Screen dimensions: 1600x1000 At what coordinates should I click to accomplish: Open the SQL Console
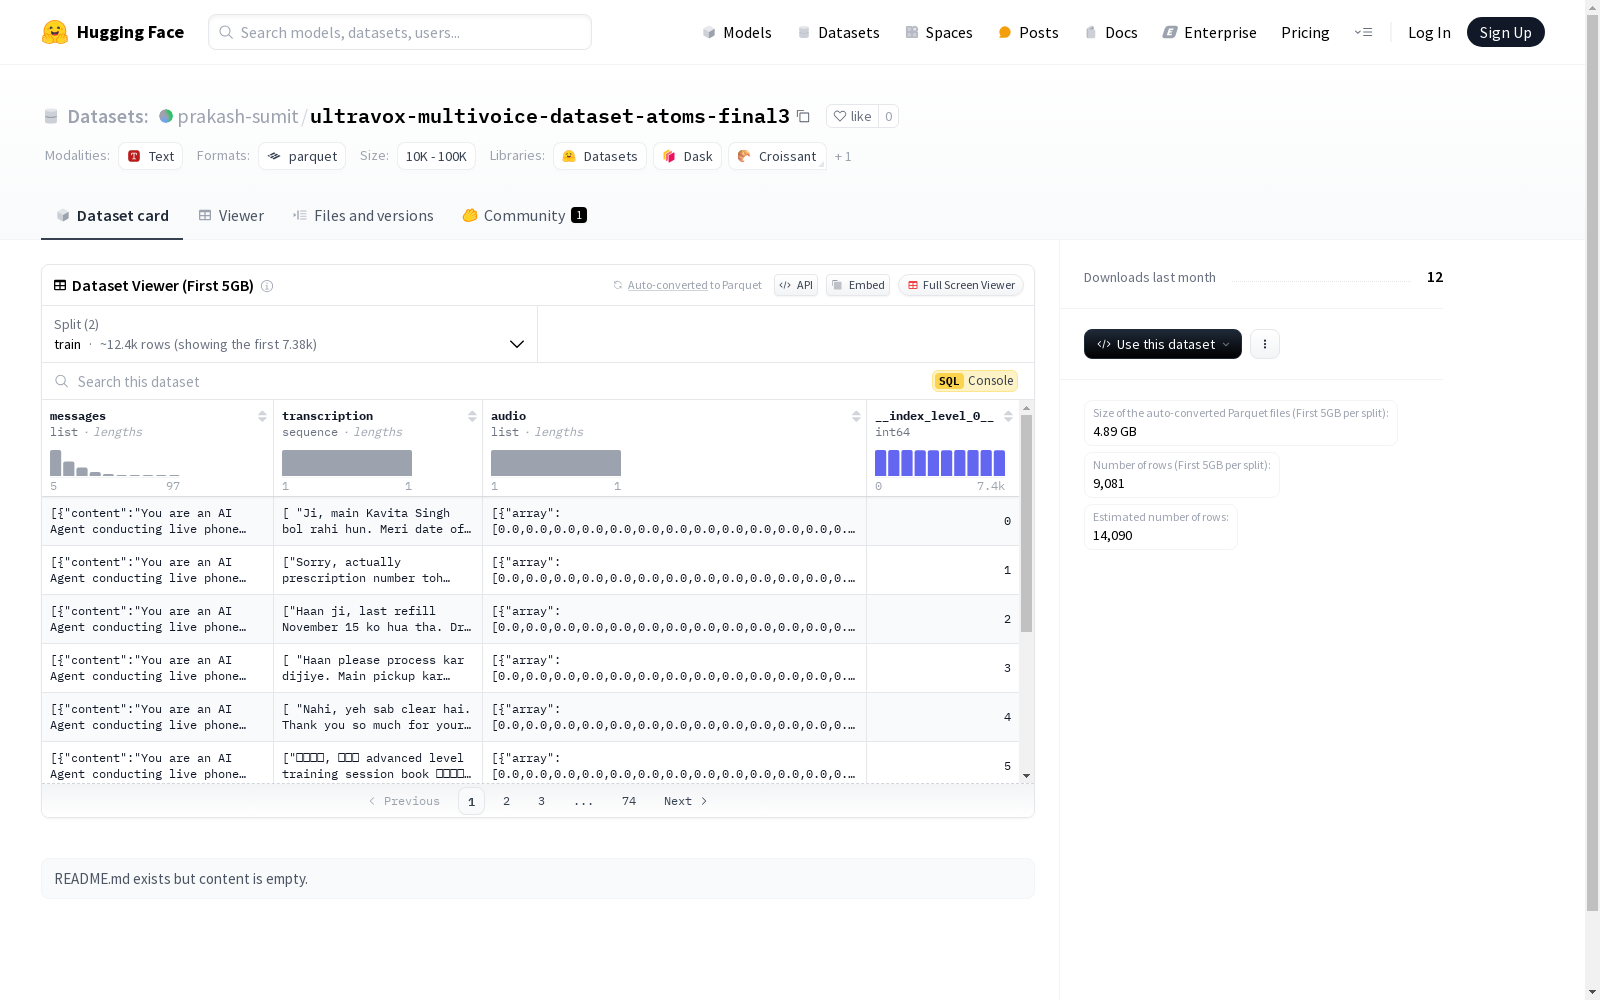click(975, 381)
